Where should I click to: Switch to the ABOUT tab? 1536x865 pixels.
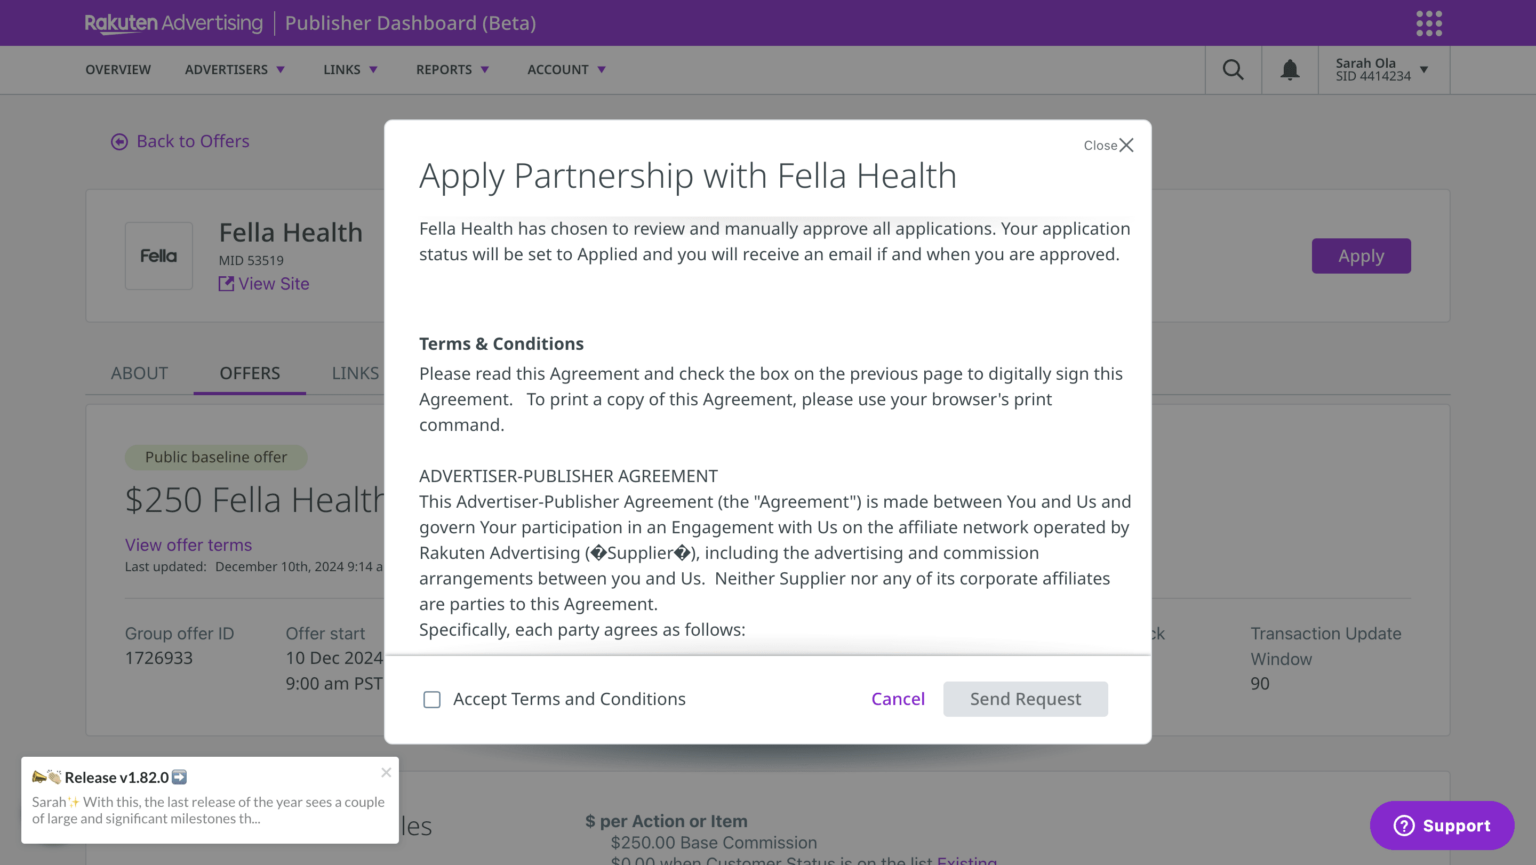(x=139, y=373)
